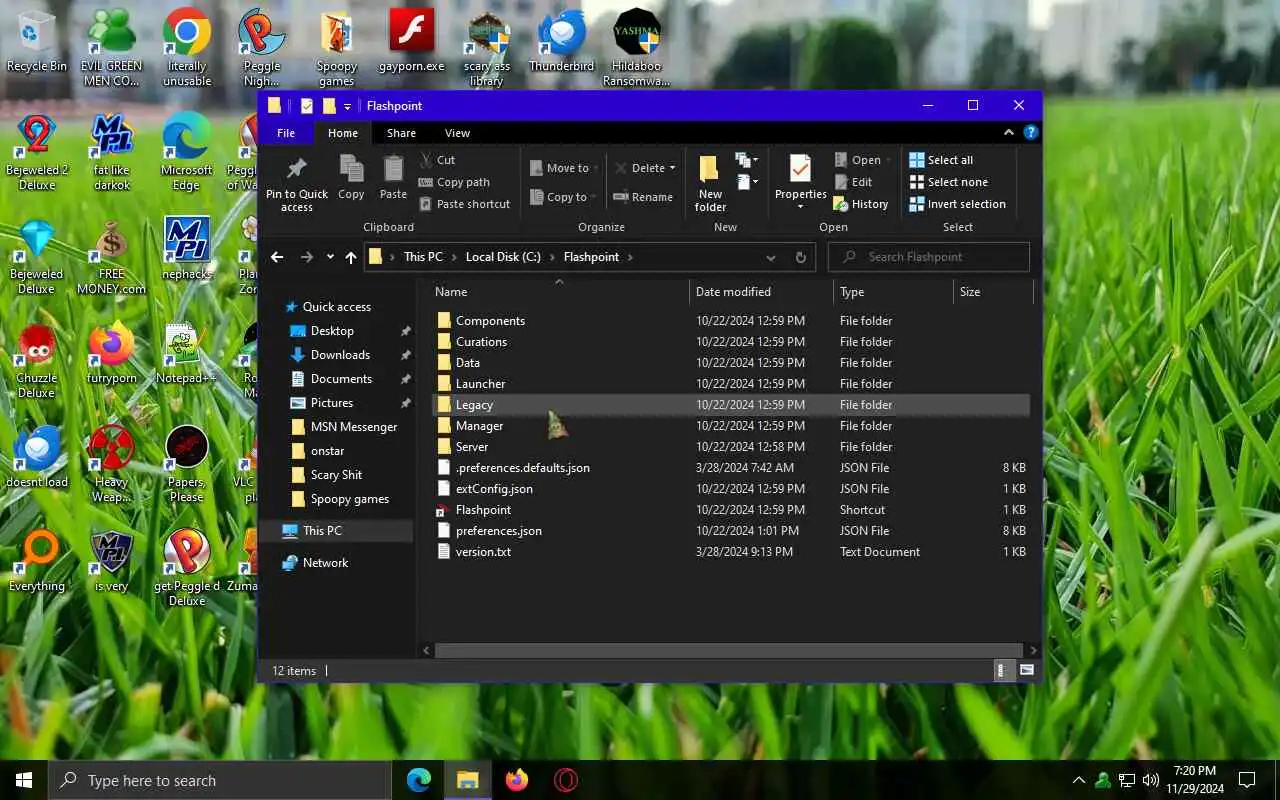Click Copy path in ribbon

coord(454,182)
